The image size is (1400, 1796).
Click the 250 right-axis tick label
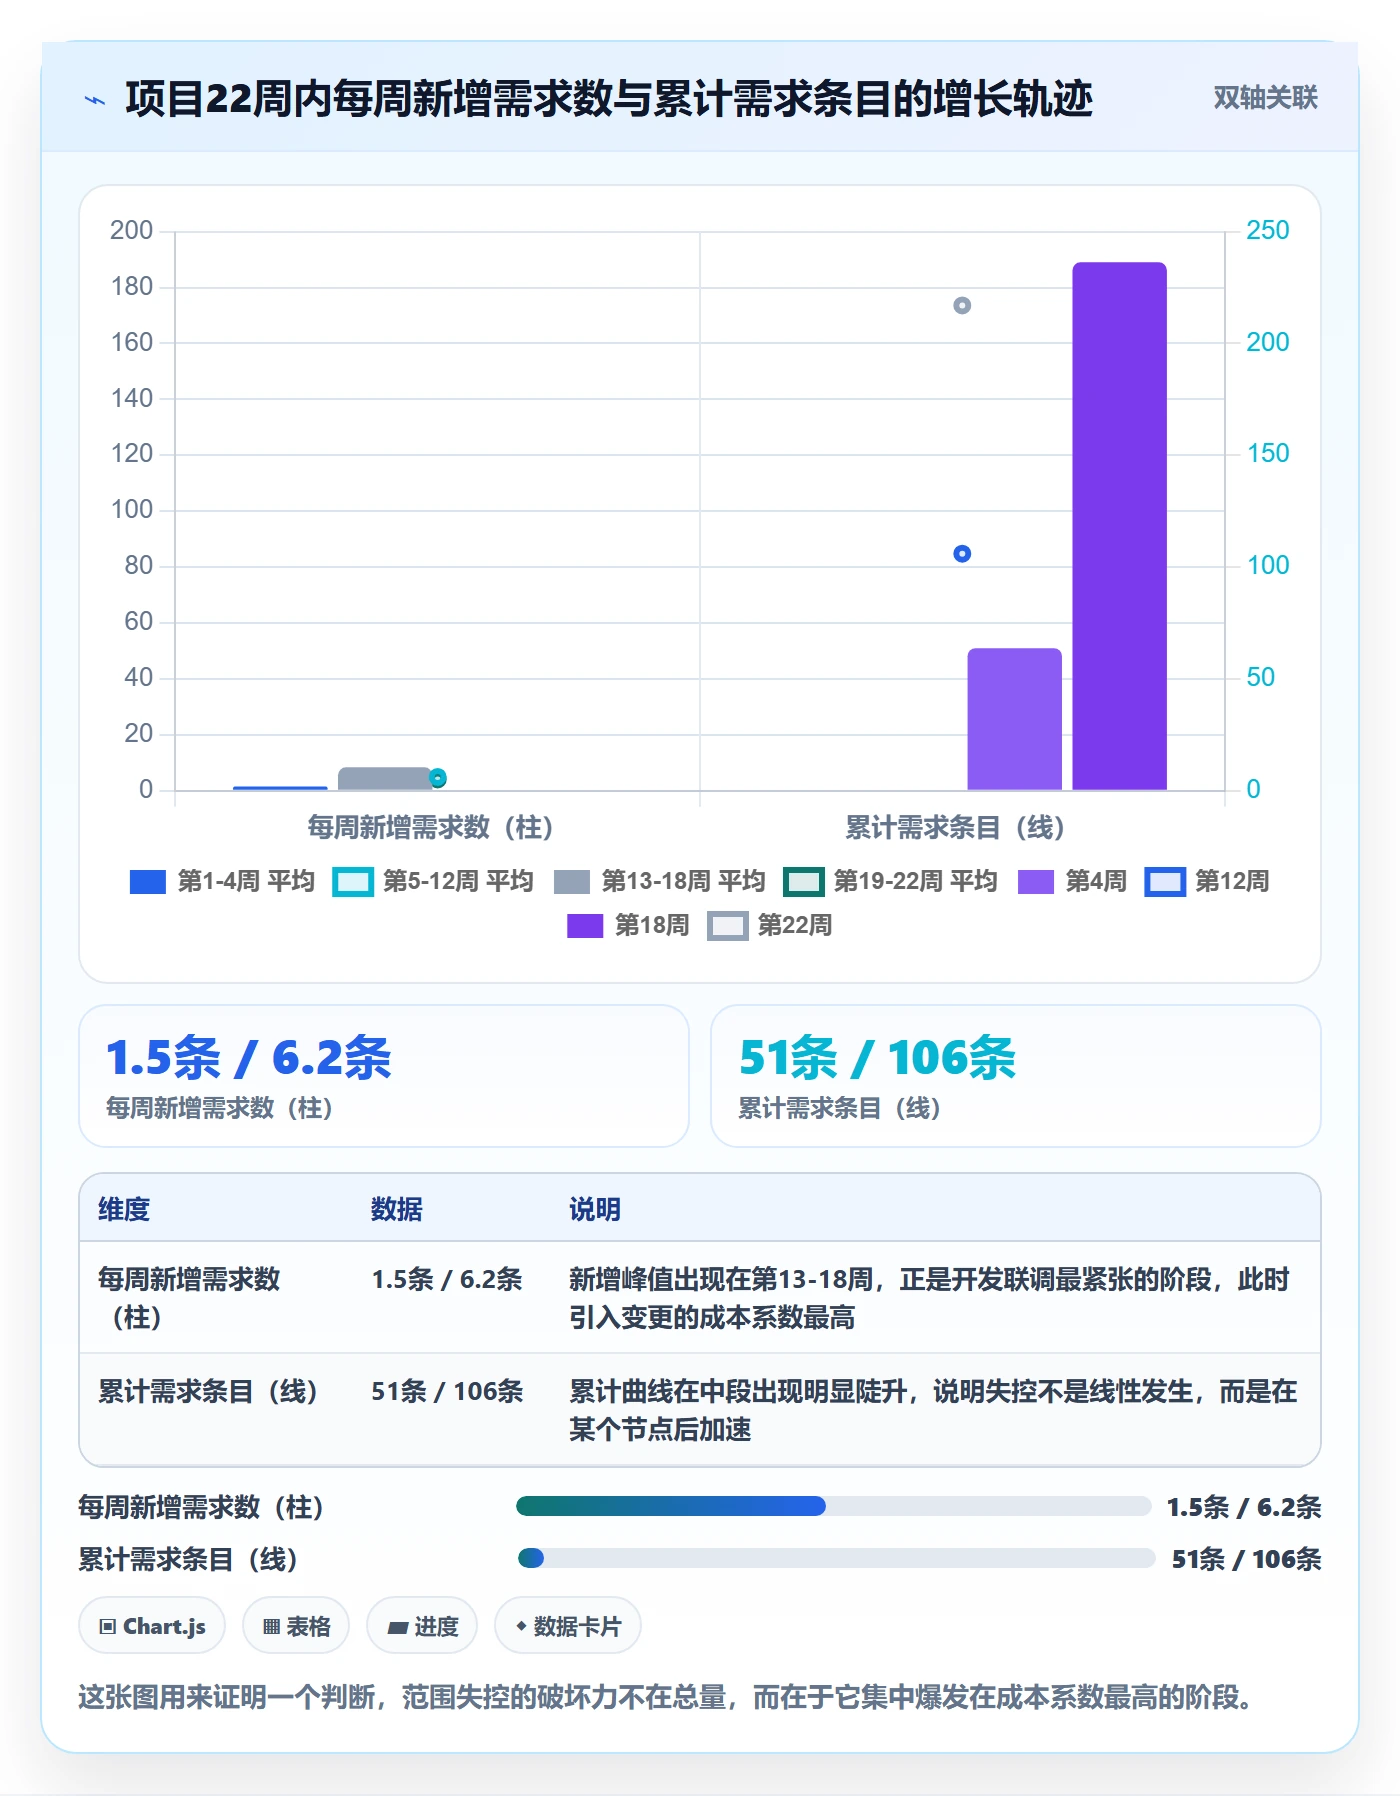(x=1267, y=230)
